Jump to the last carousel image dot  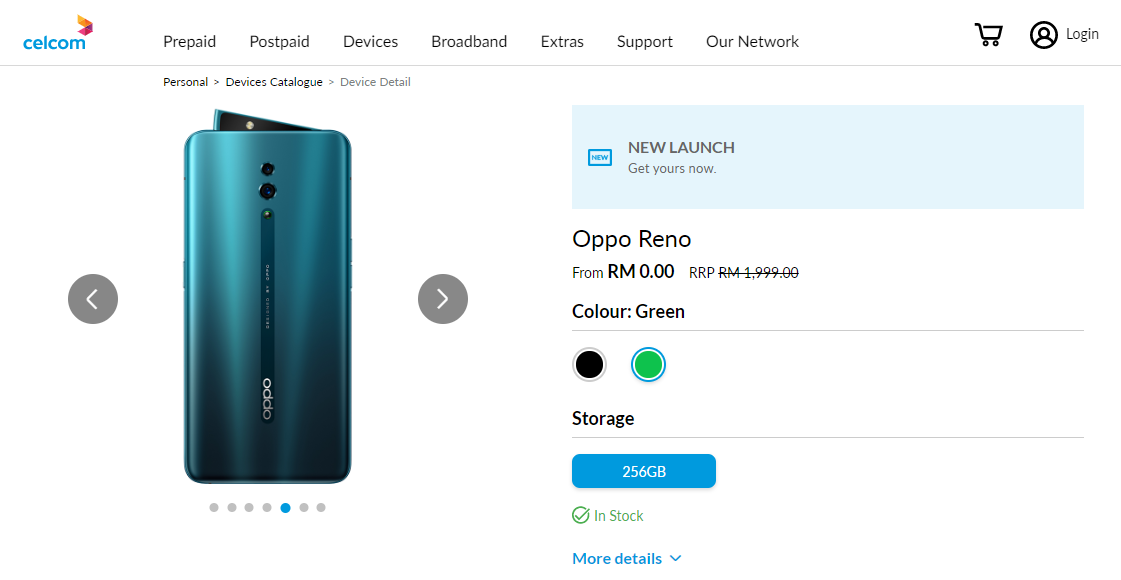321,508
